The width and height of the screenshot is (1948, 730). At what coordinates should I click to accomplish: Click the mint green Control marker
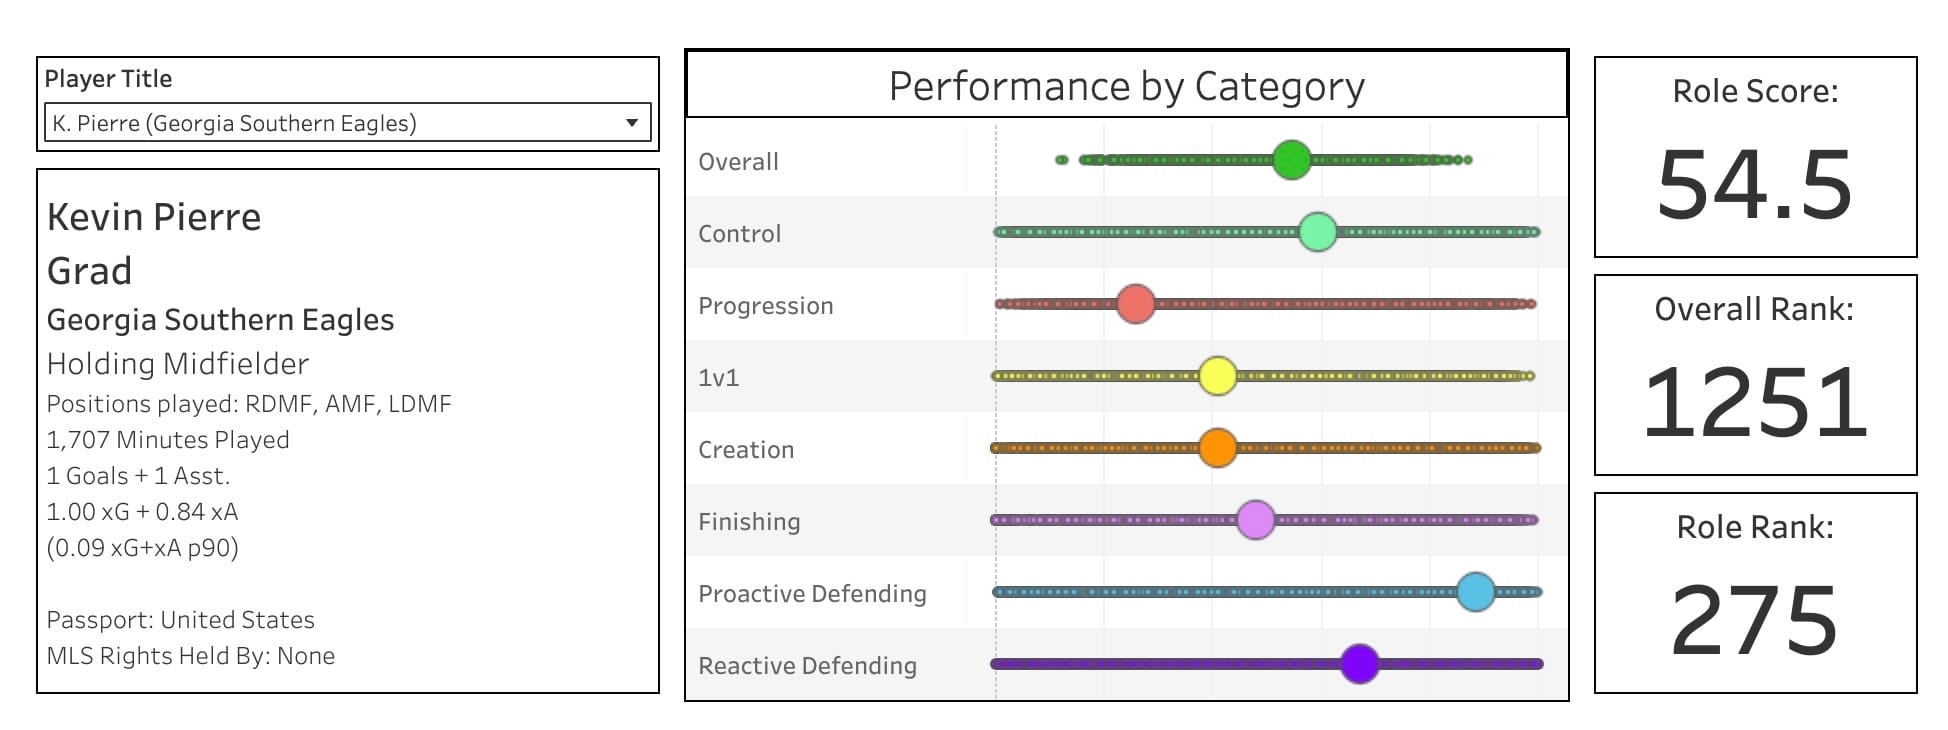(x=1317, y=232)
